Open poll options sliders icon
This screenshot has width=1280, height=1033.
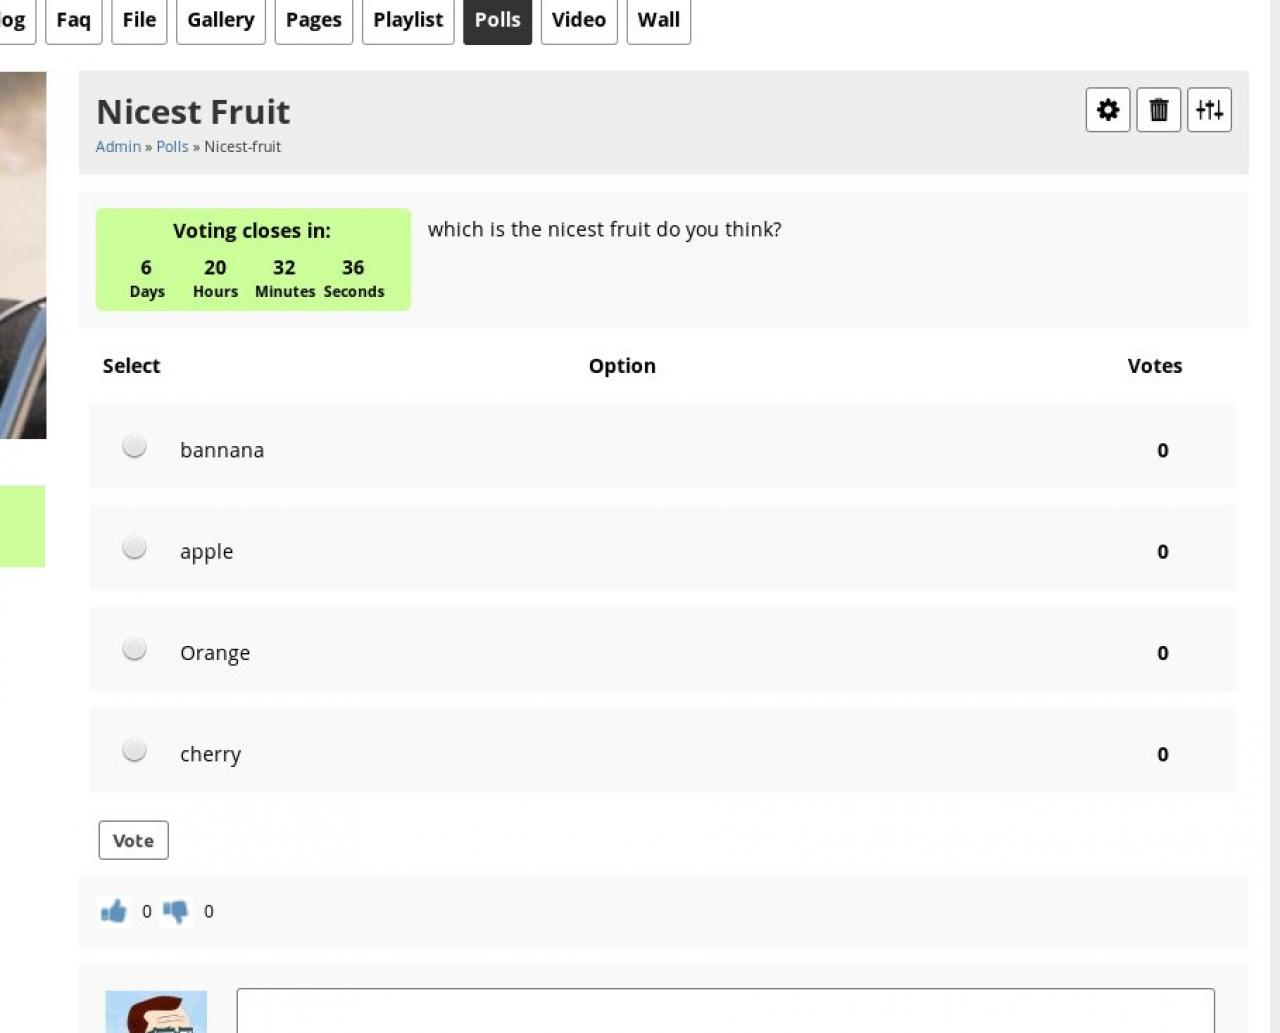click(x=1209, y=110)
